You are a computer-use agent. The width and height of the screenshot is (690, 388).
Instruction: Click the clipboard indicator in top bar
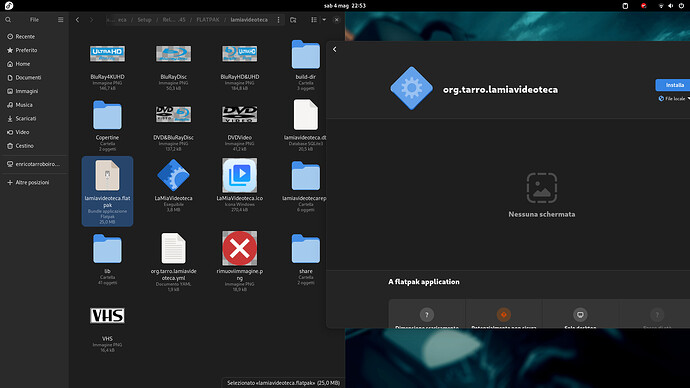625,6
